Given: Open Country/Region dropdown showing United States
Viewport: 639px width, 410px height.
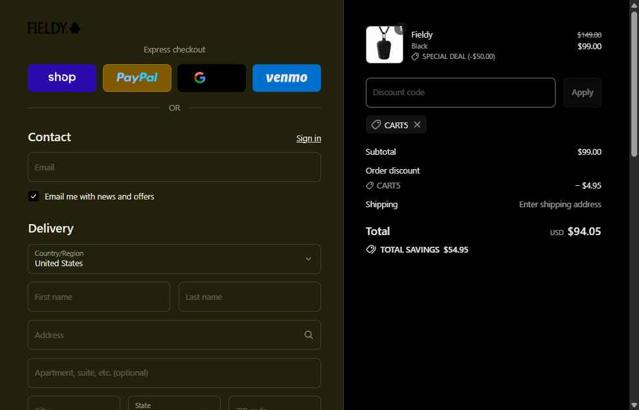Looking at the screenshot, I should 174,259.
